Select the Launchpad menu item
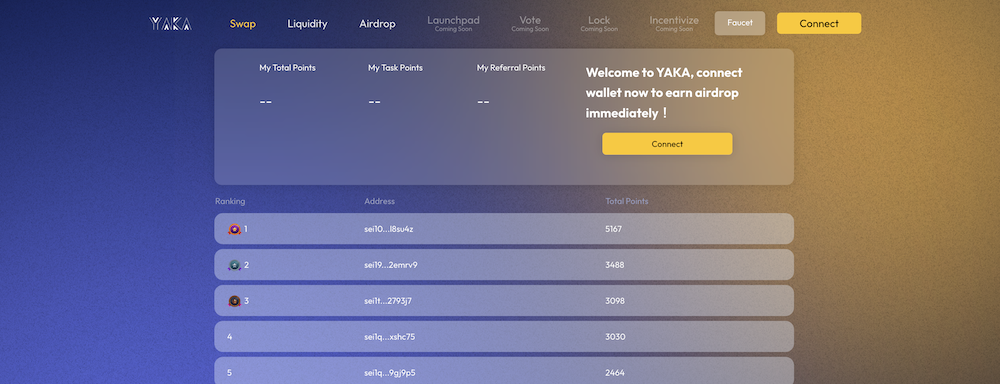 tap(453, 24)
